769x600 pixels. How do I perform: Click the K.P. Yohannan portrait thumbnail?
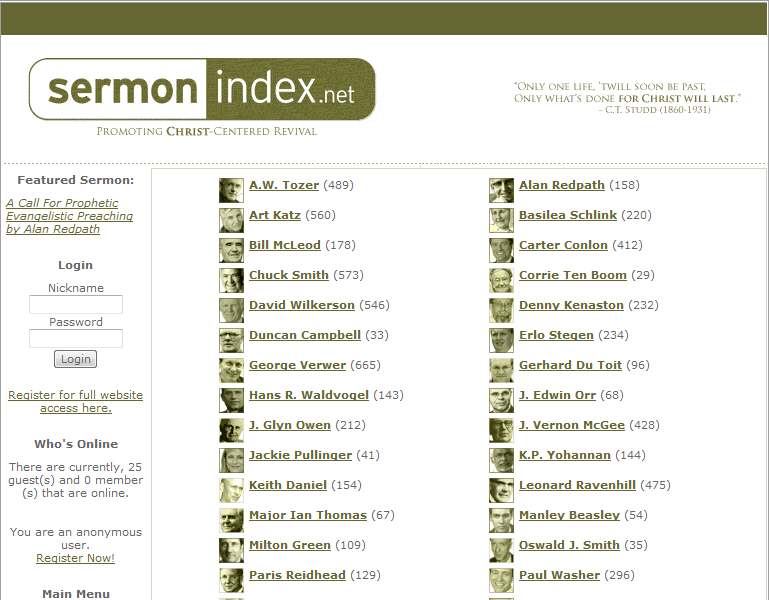(501, 460)
